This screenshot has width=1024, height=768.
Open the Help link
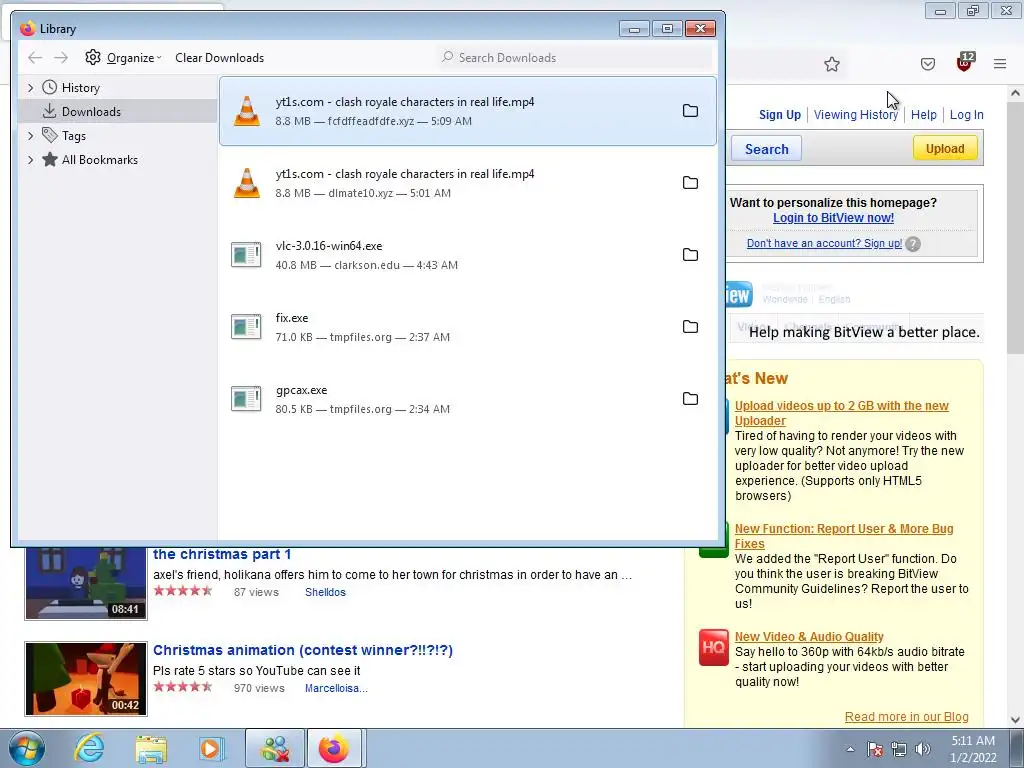tap(923, 114)
